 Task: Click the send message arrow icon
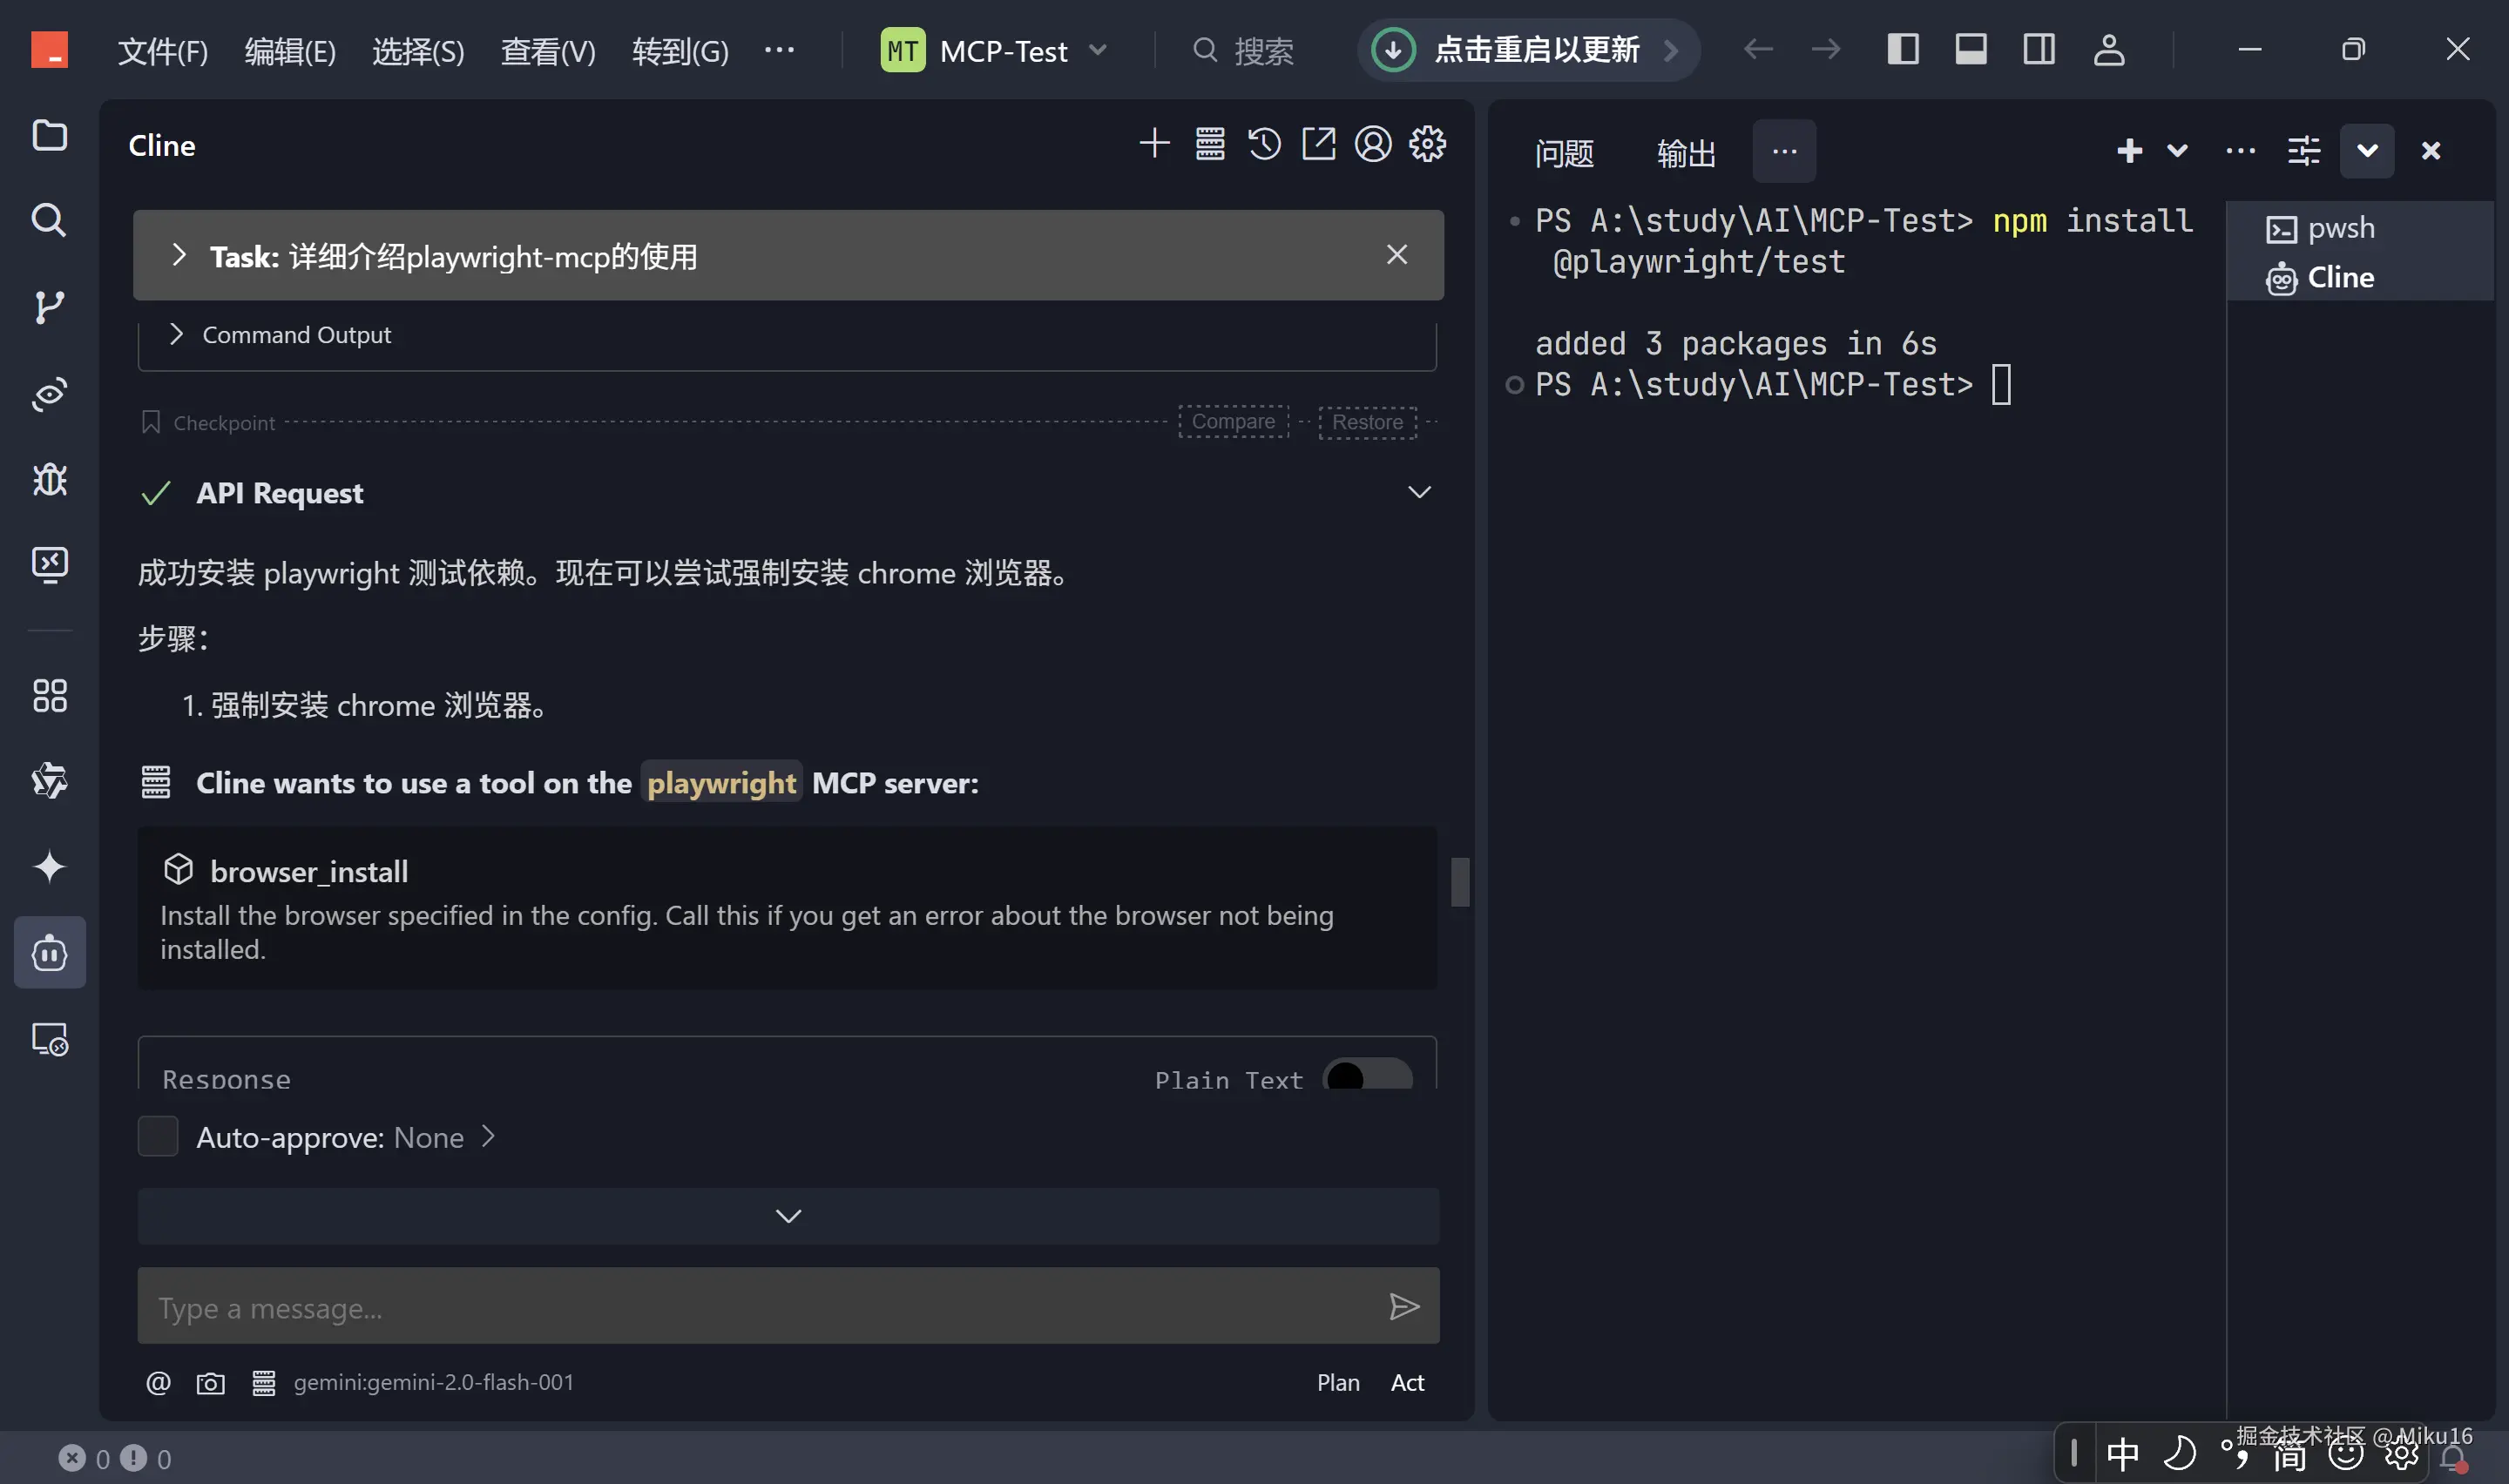[1404, 1306]
